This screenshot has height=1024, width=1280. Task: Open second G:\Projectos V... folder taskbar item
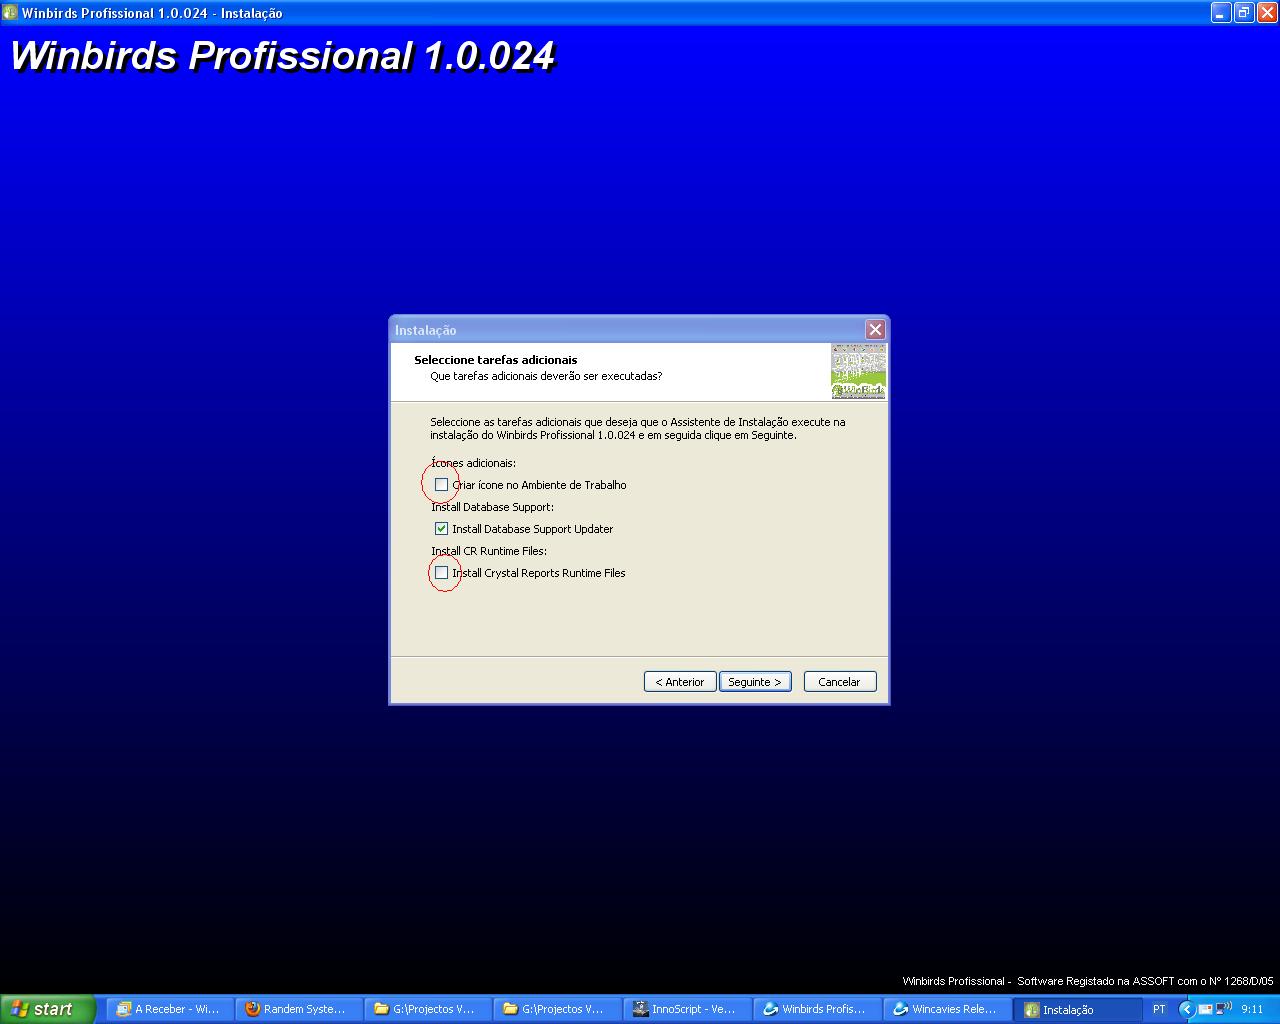pos(556,1009)
